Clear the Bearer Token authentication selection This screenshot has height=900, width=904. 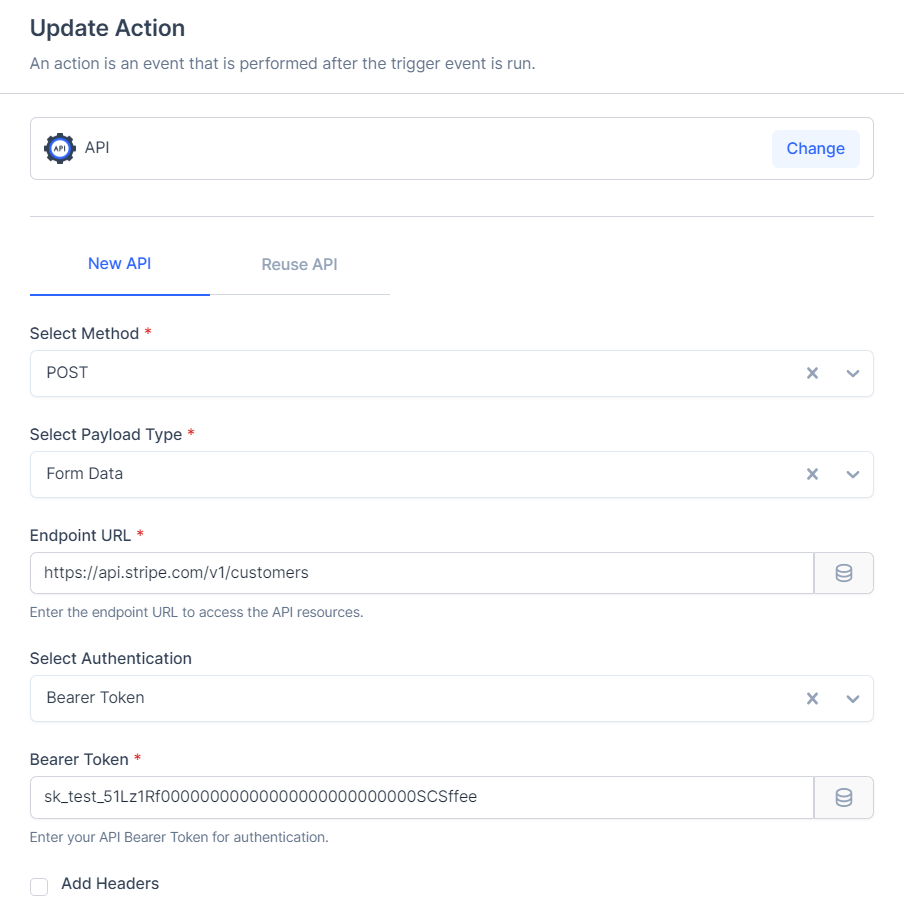[812, 698]
